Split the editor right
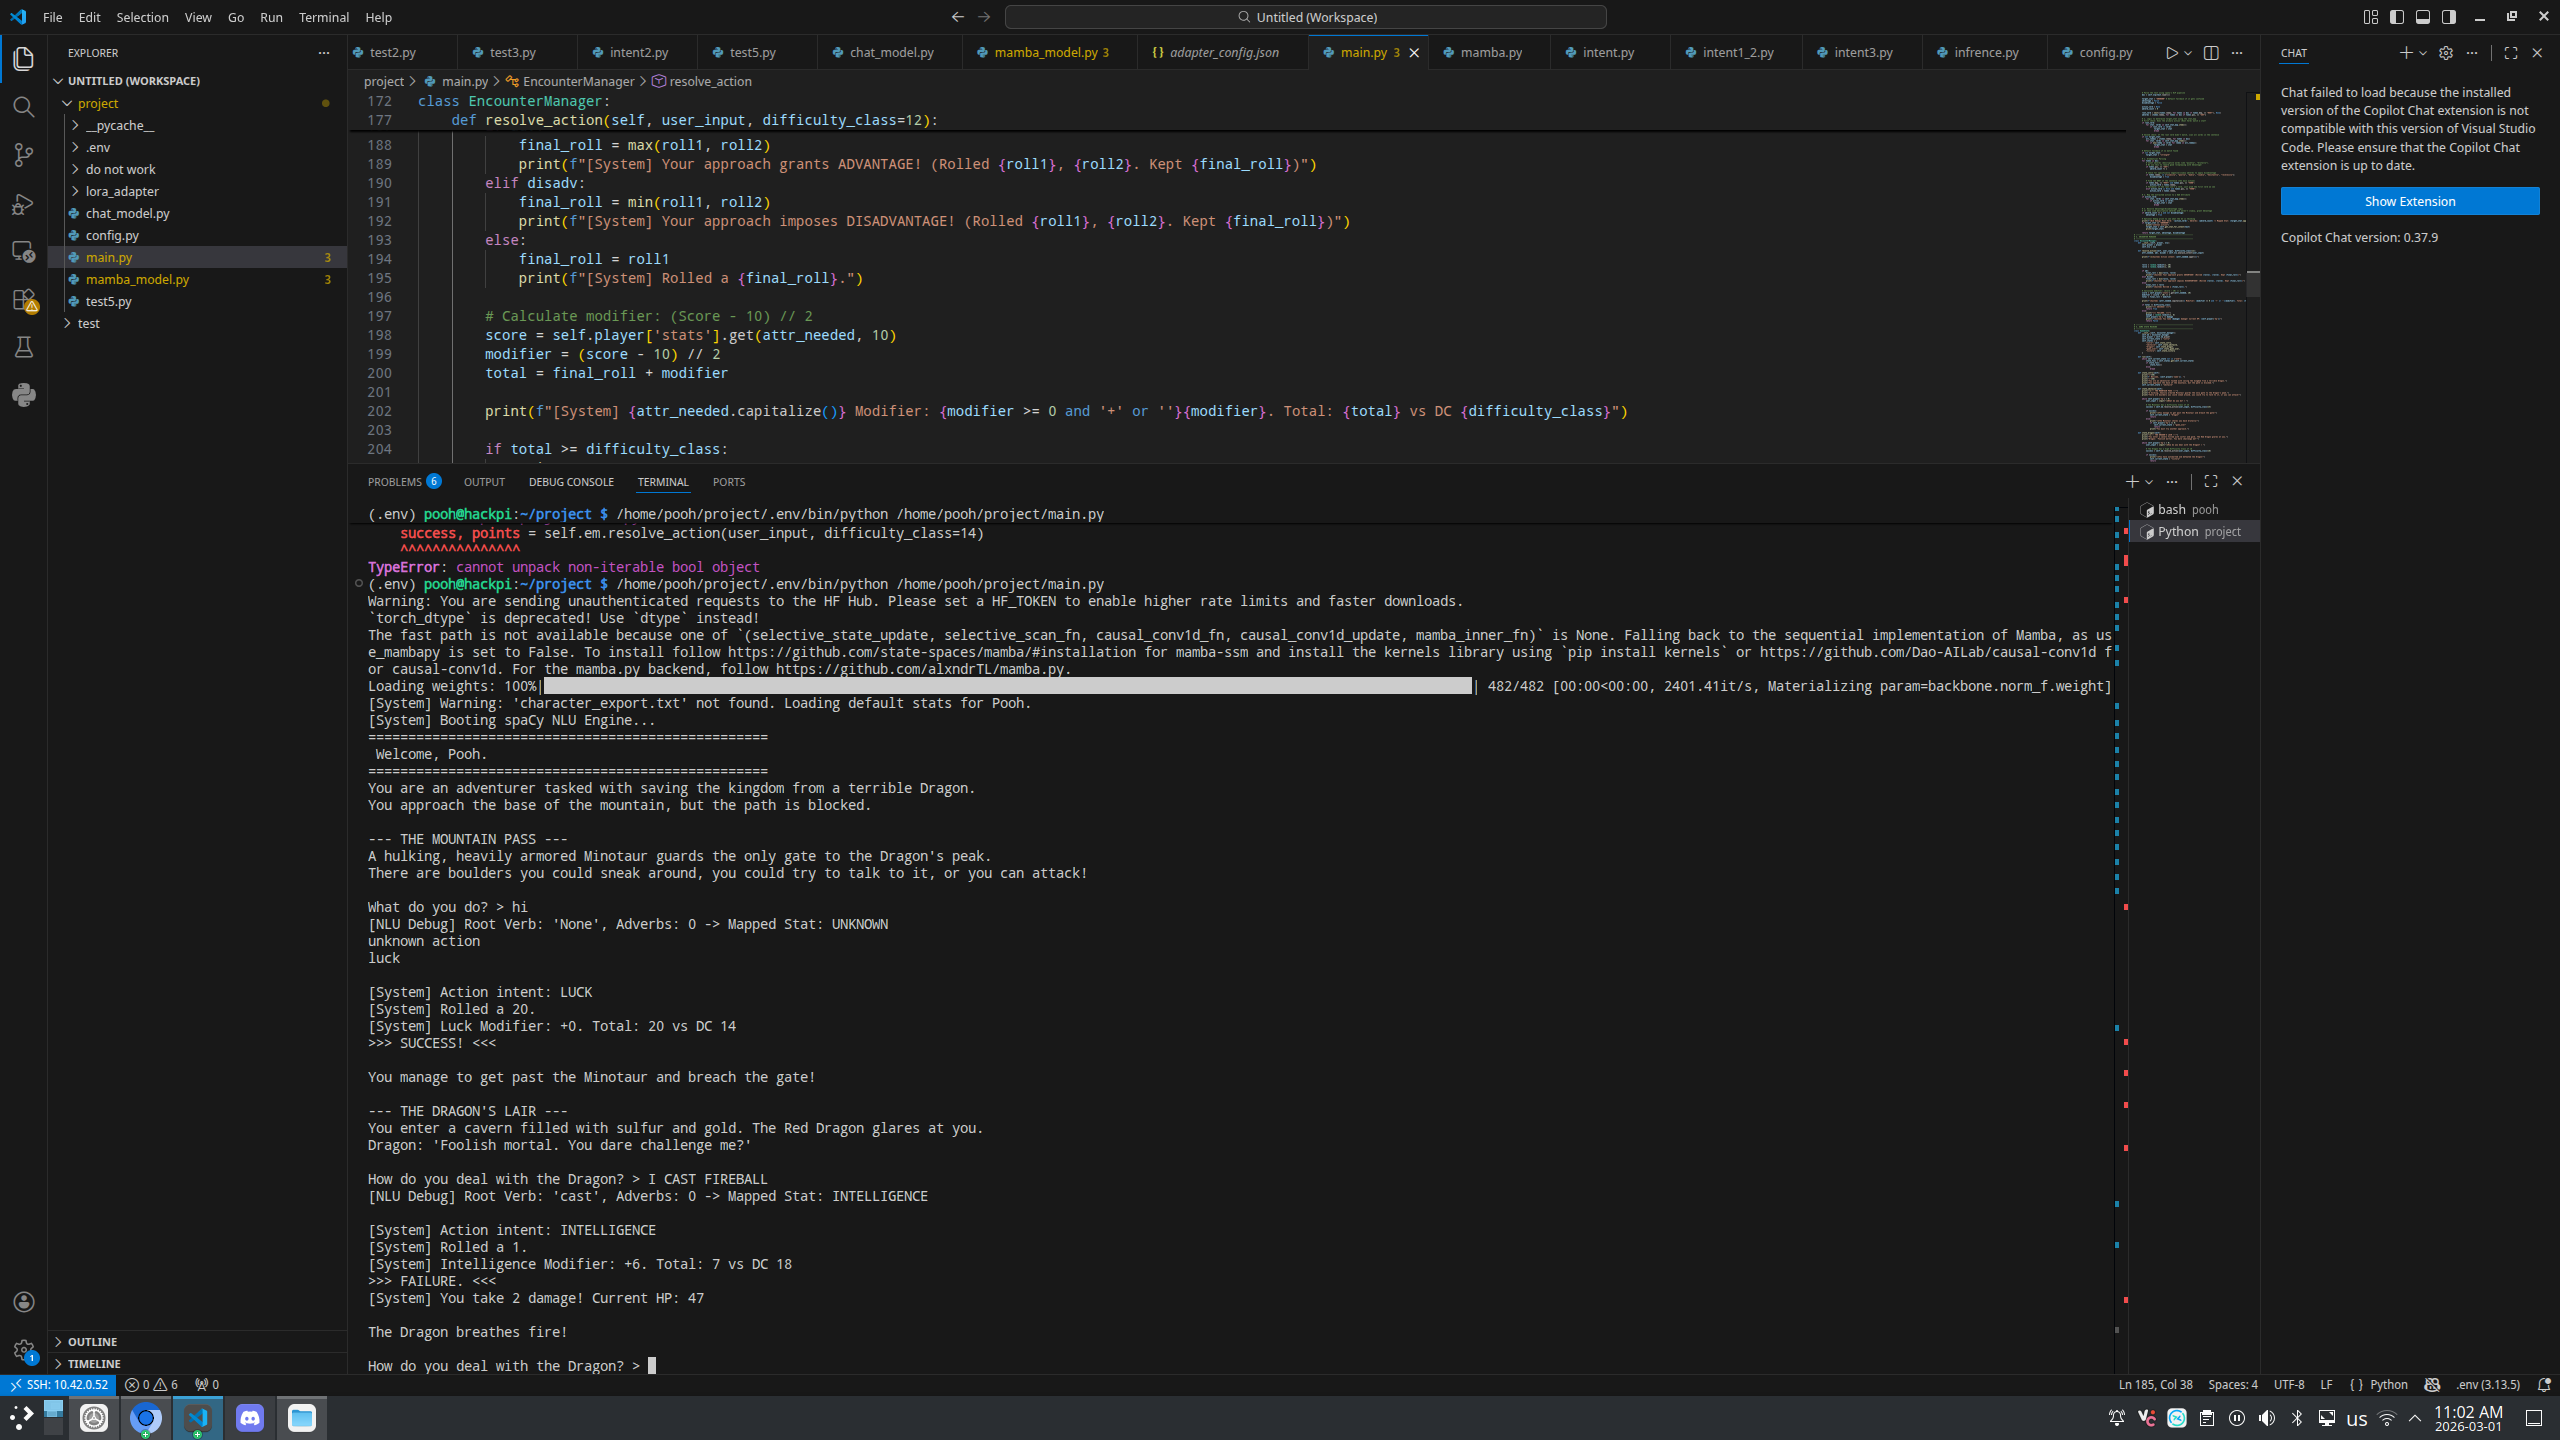This screenshot has height=1440, width=2560. [2211, 53]
